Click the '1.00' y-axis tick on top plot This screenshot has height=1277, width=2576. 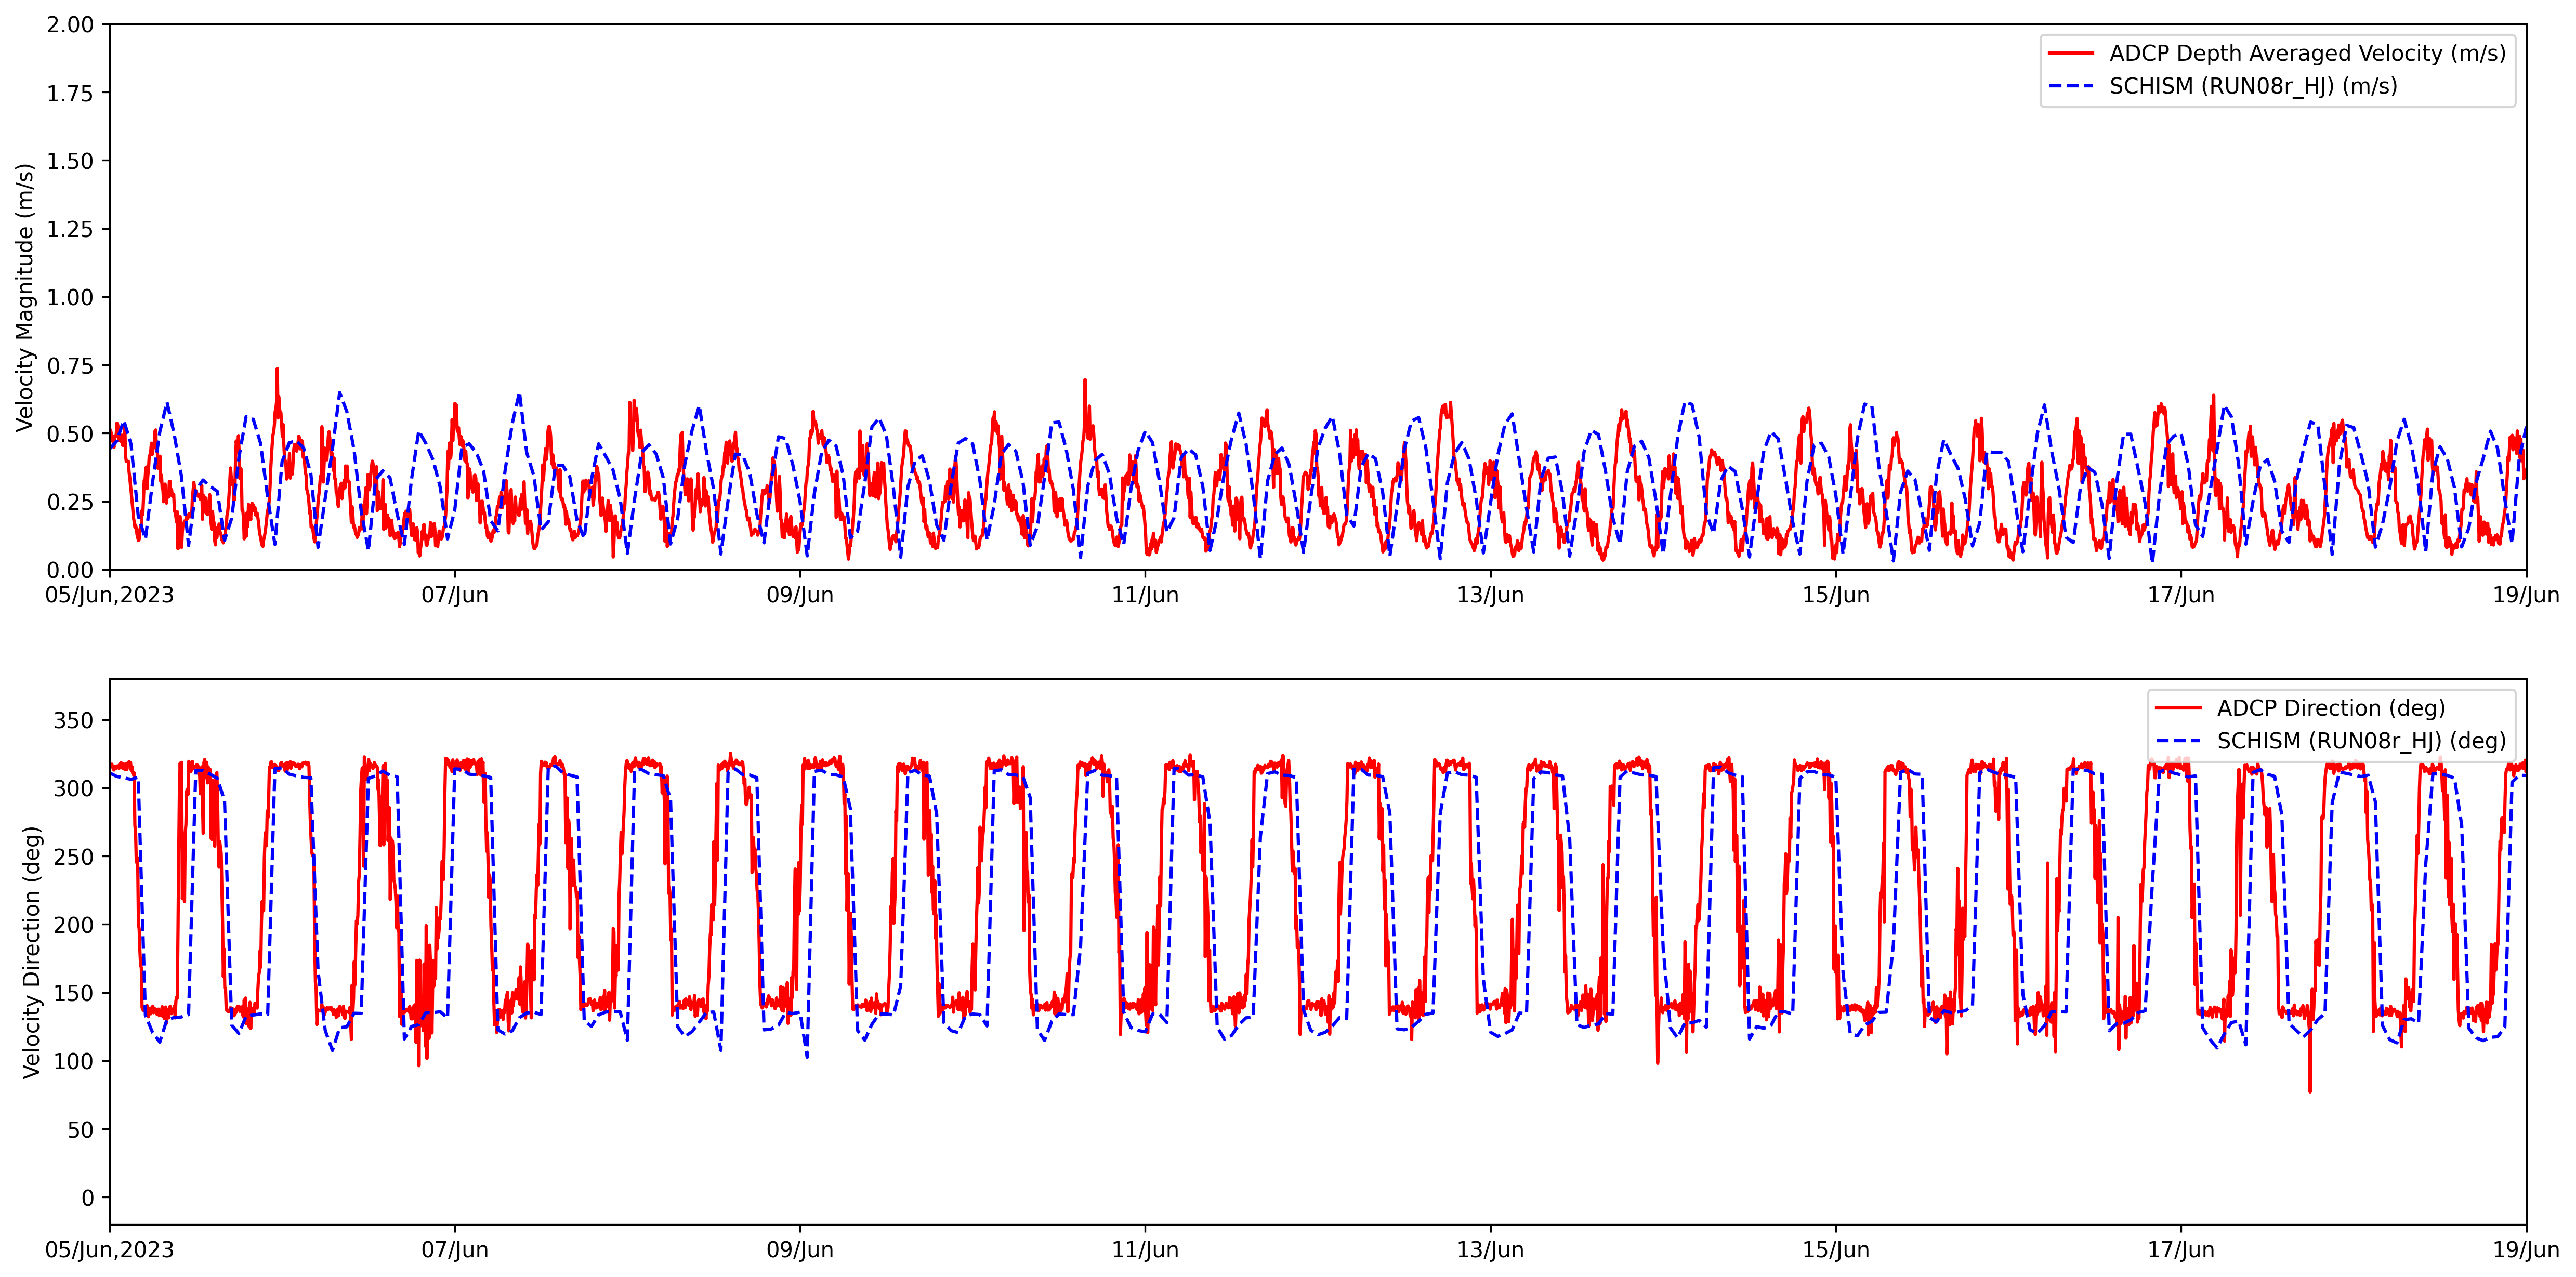click(70, 297)
